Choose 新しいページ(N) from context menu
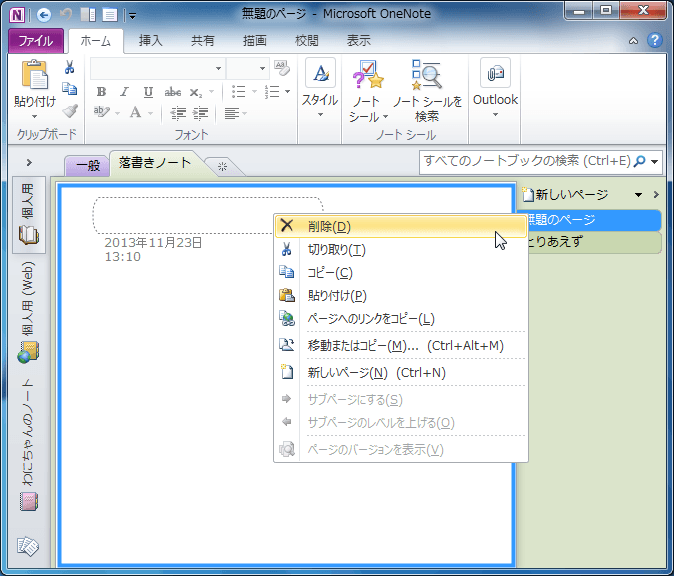674x576 pixels. point(401,372)
